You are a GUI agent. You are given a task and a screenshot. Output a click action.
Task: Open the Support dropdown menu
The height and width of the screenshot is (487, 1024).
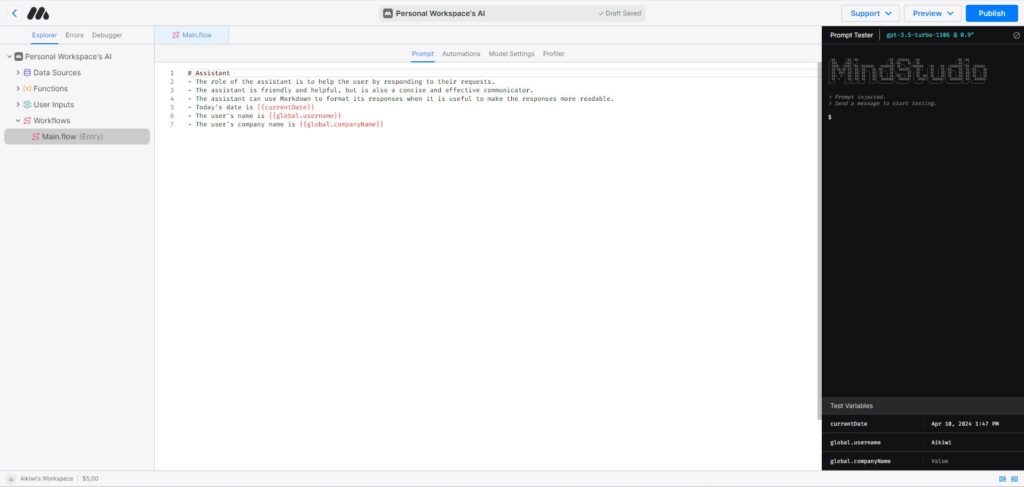[871, 13]
